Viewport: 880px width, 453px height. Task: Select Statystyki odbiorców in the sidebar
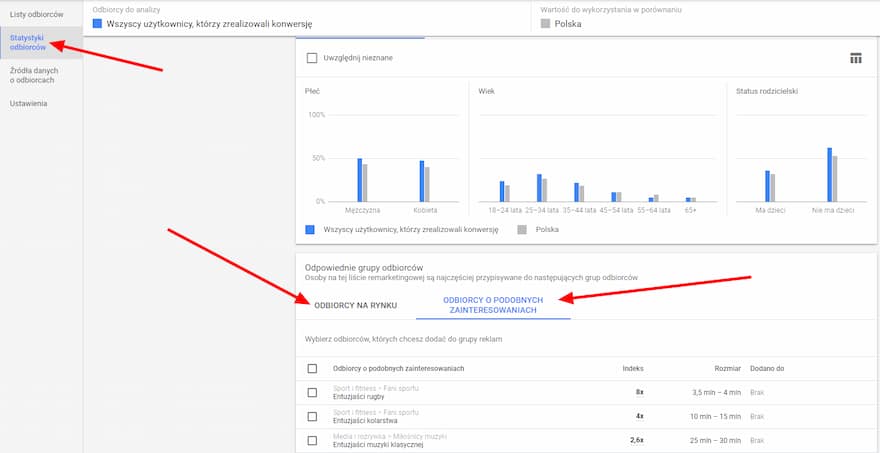28,43
